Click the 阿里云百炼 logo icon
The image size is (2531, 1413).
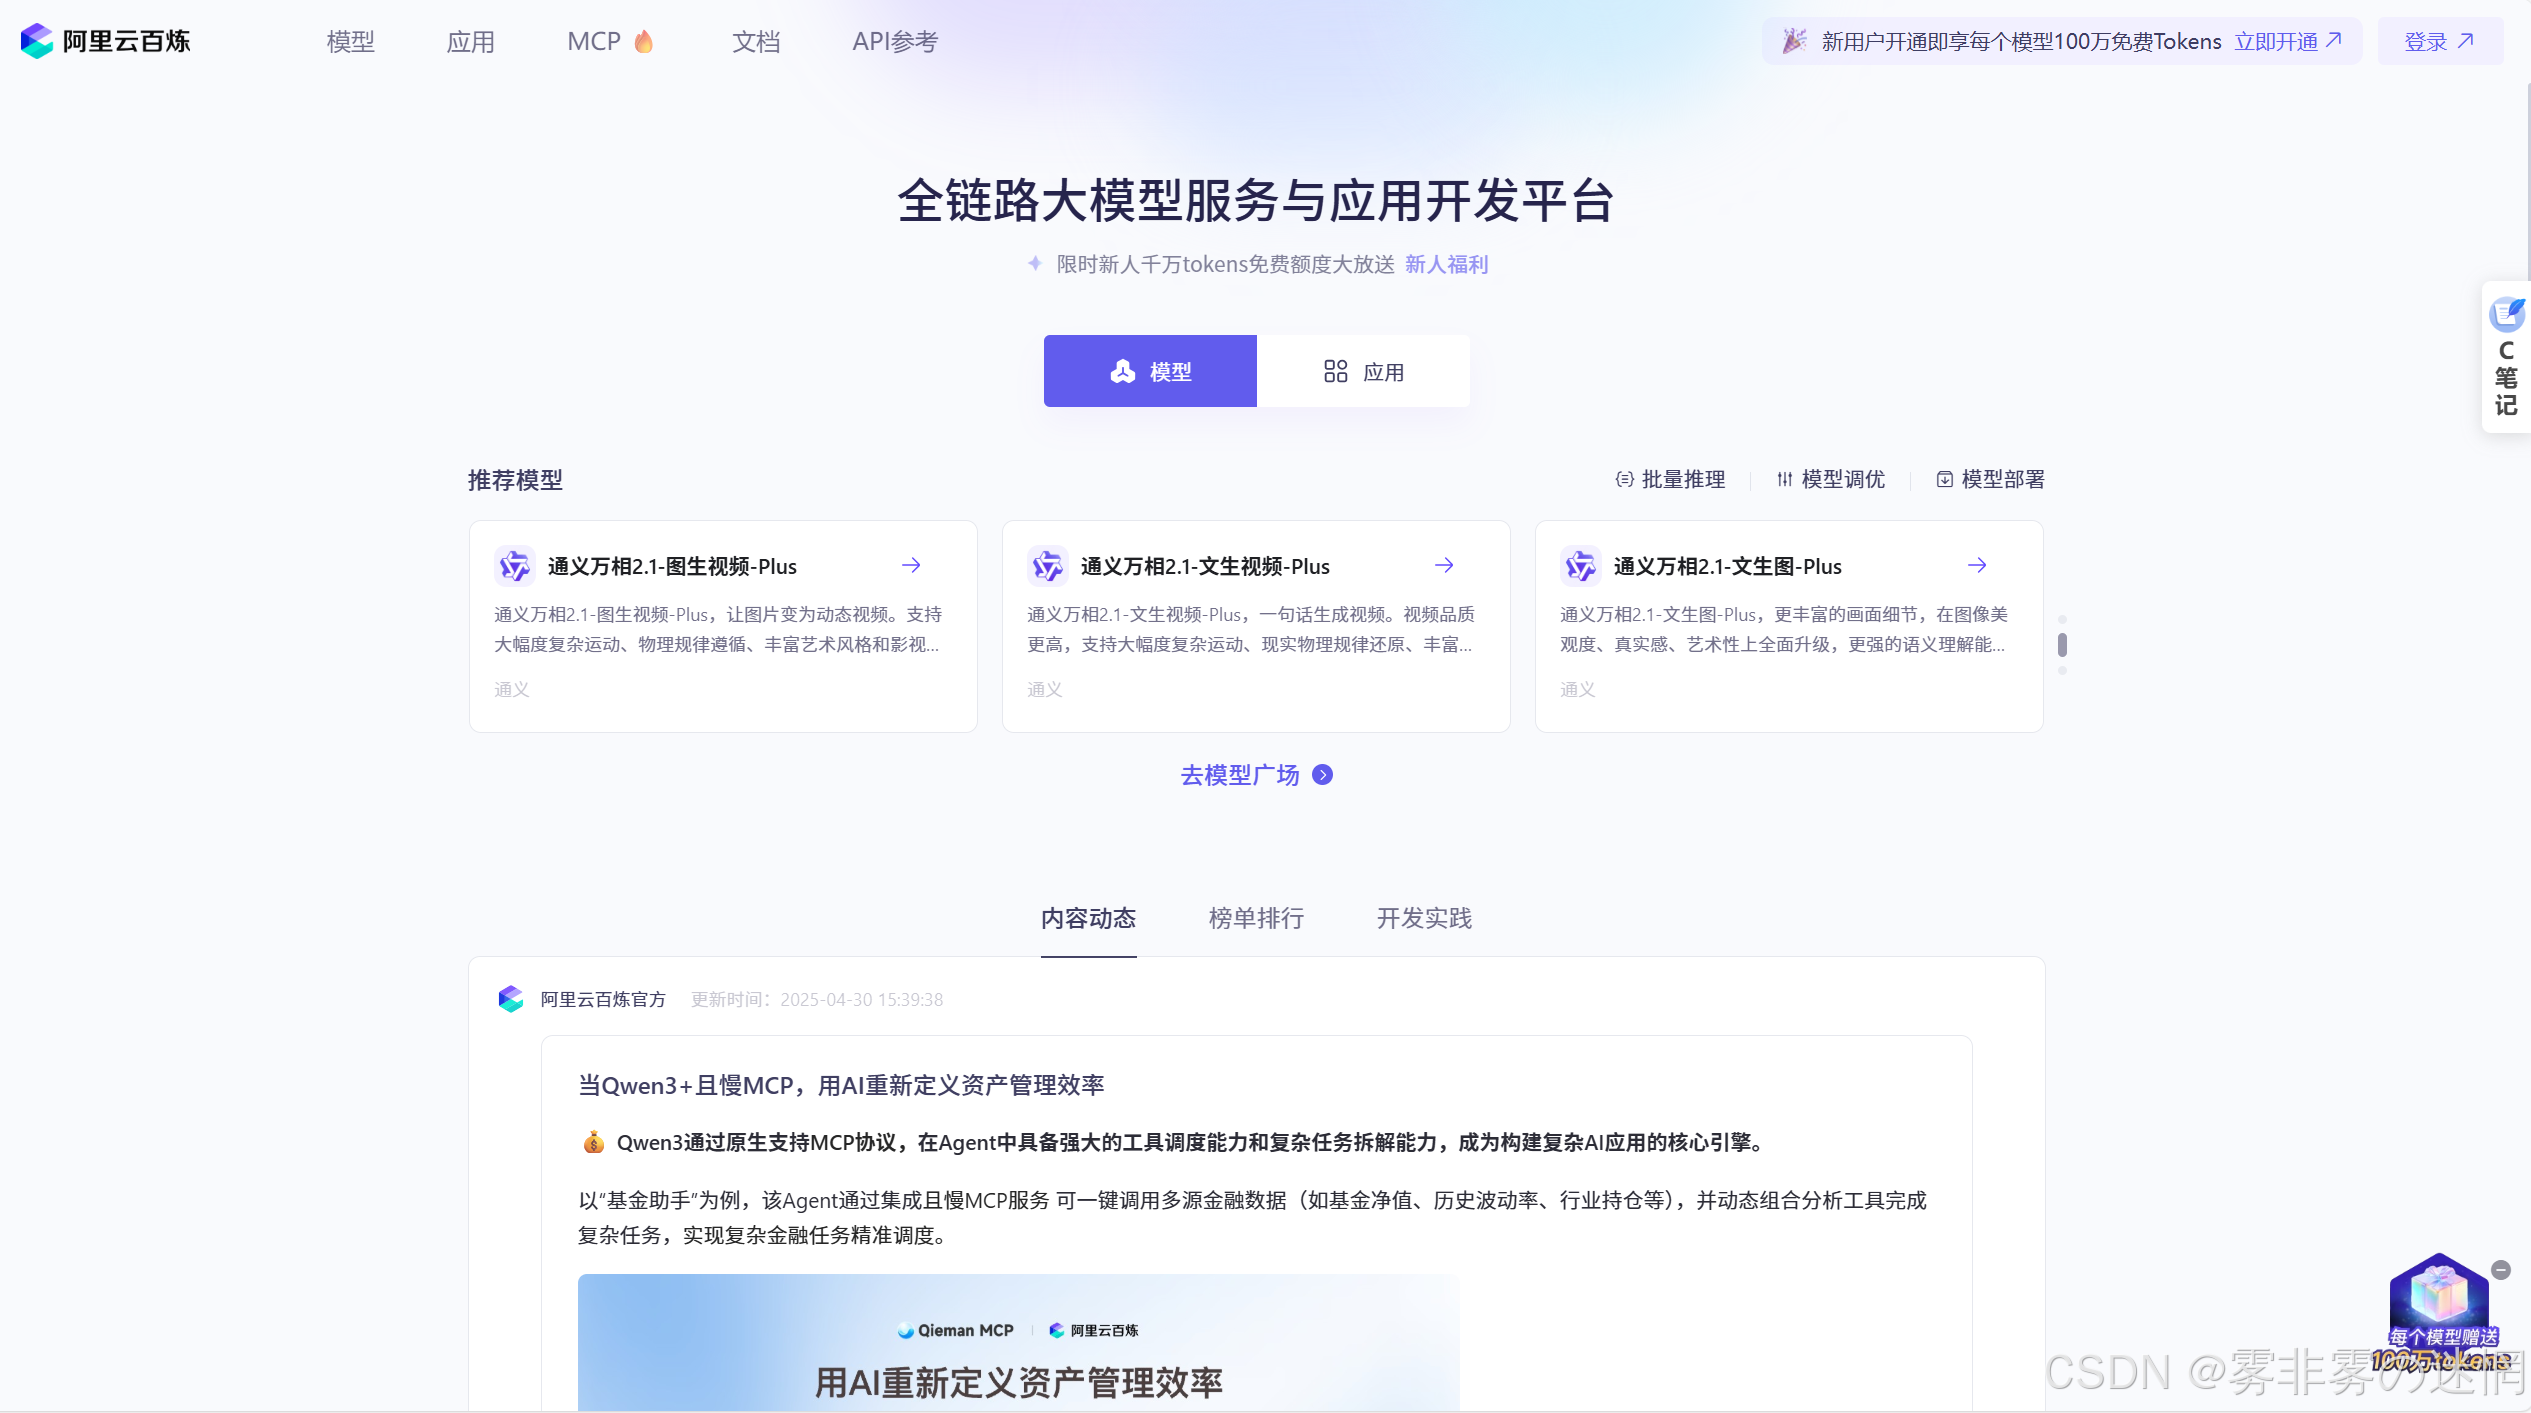(x=37, y=41)
